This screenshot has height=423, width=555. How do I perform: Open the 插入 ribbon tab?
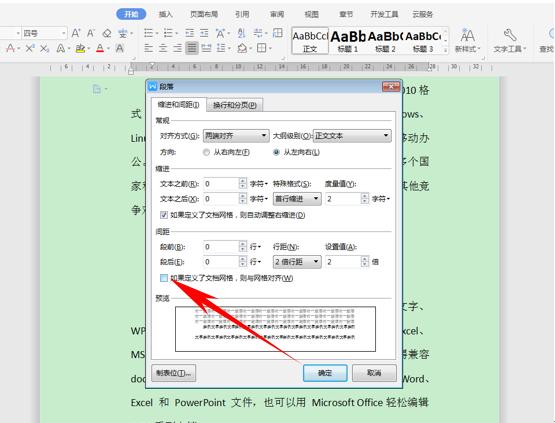166,14
